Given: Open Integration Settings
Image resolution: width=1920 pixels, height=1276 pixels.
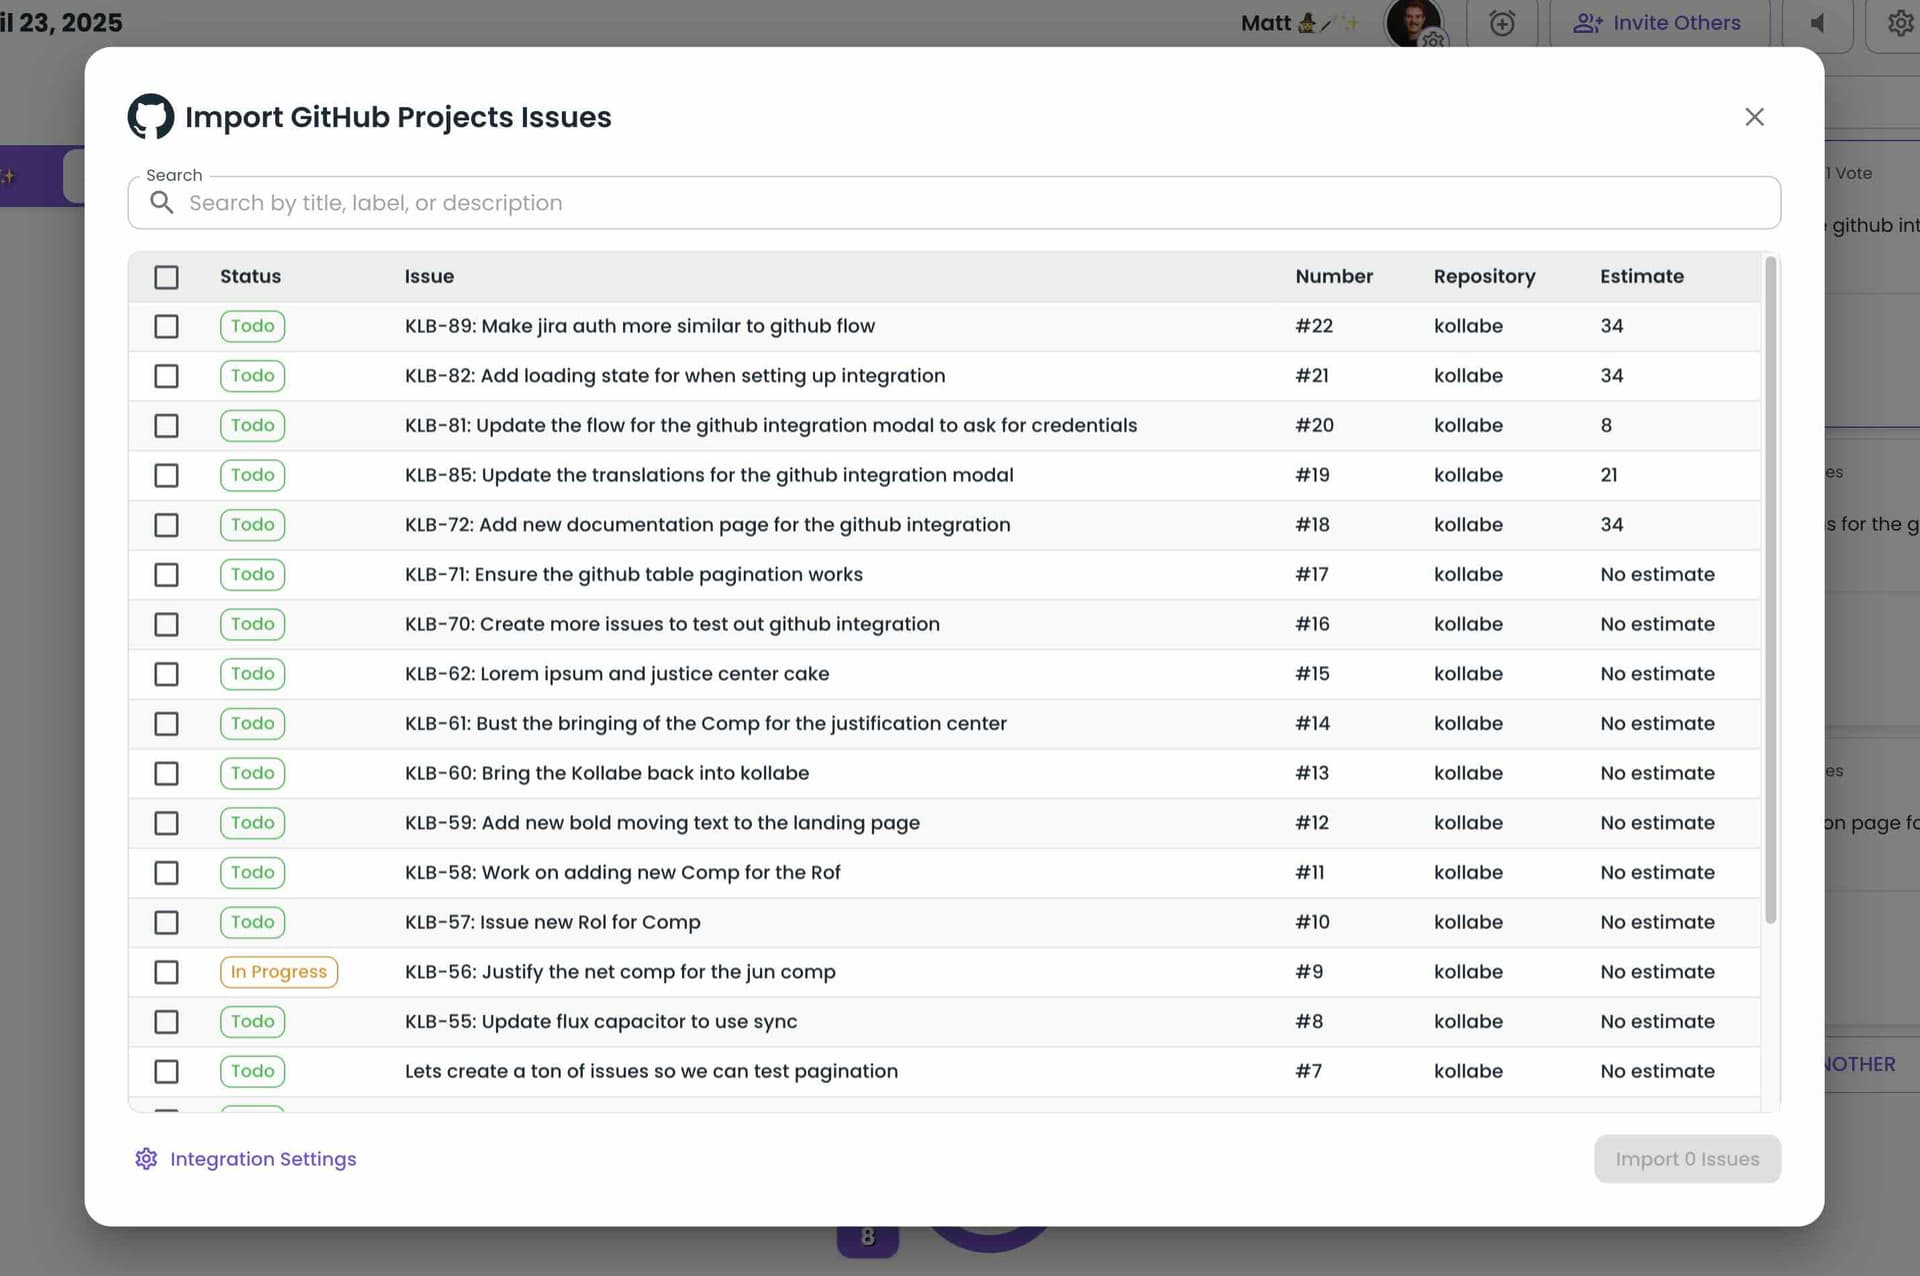Looking at the screenshot, I should click(x=262, y=1158).
